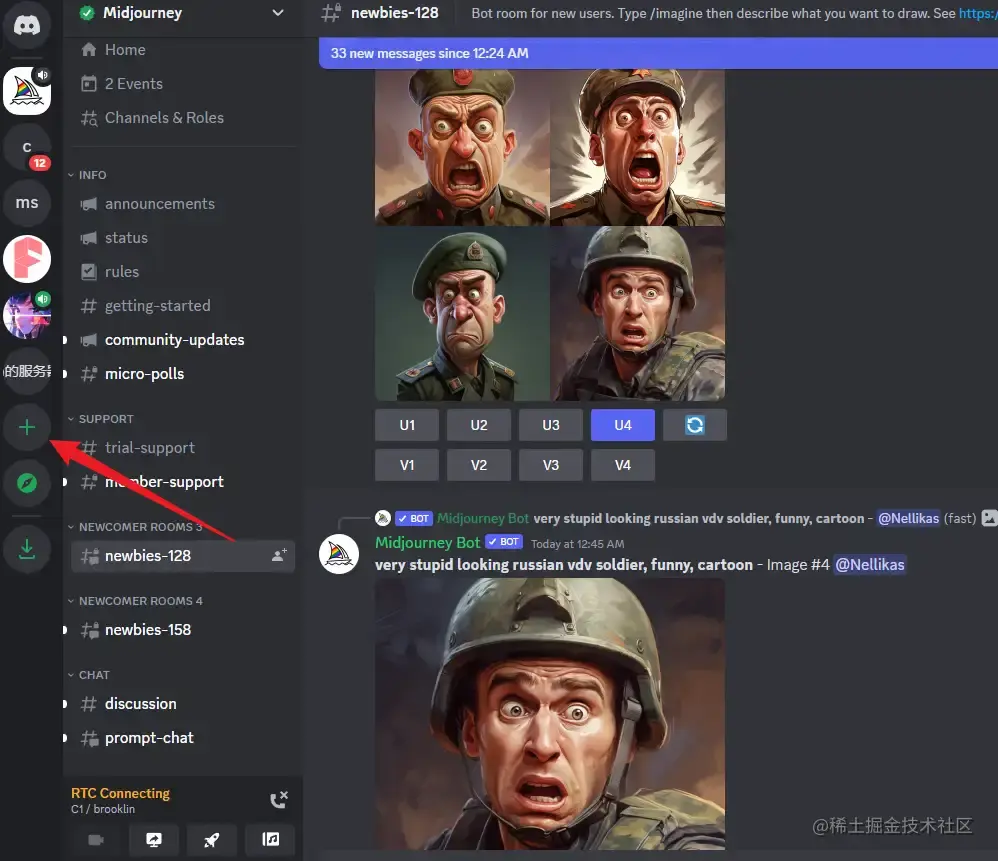Screen dimensions: 998x861
Task: Open the large upscaled helmet soldier image
Action: 550,713
